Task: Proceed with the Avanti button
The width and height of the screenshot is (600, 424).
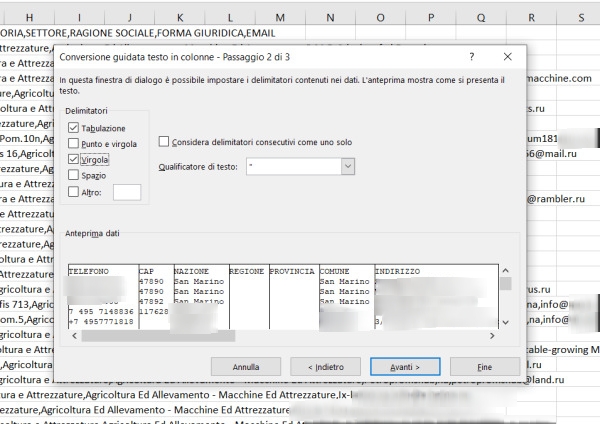Action: pos(405,367)
